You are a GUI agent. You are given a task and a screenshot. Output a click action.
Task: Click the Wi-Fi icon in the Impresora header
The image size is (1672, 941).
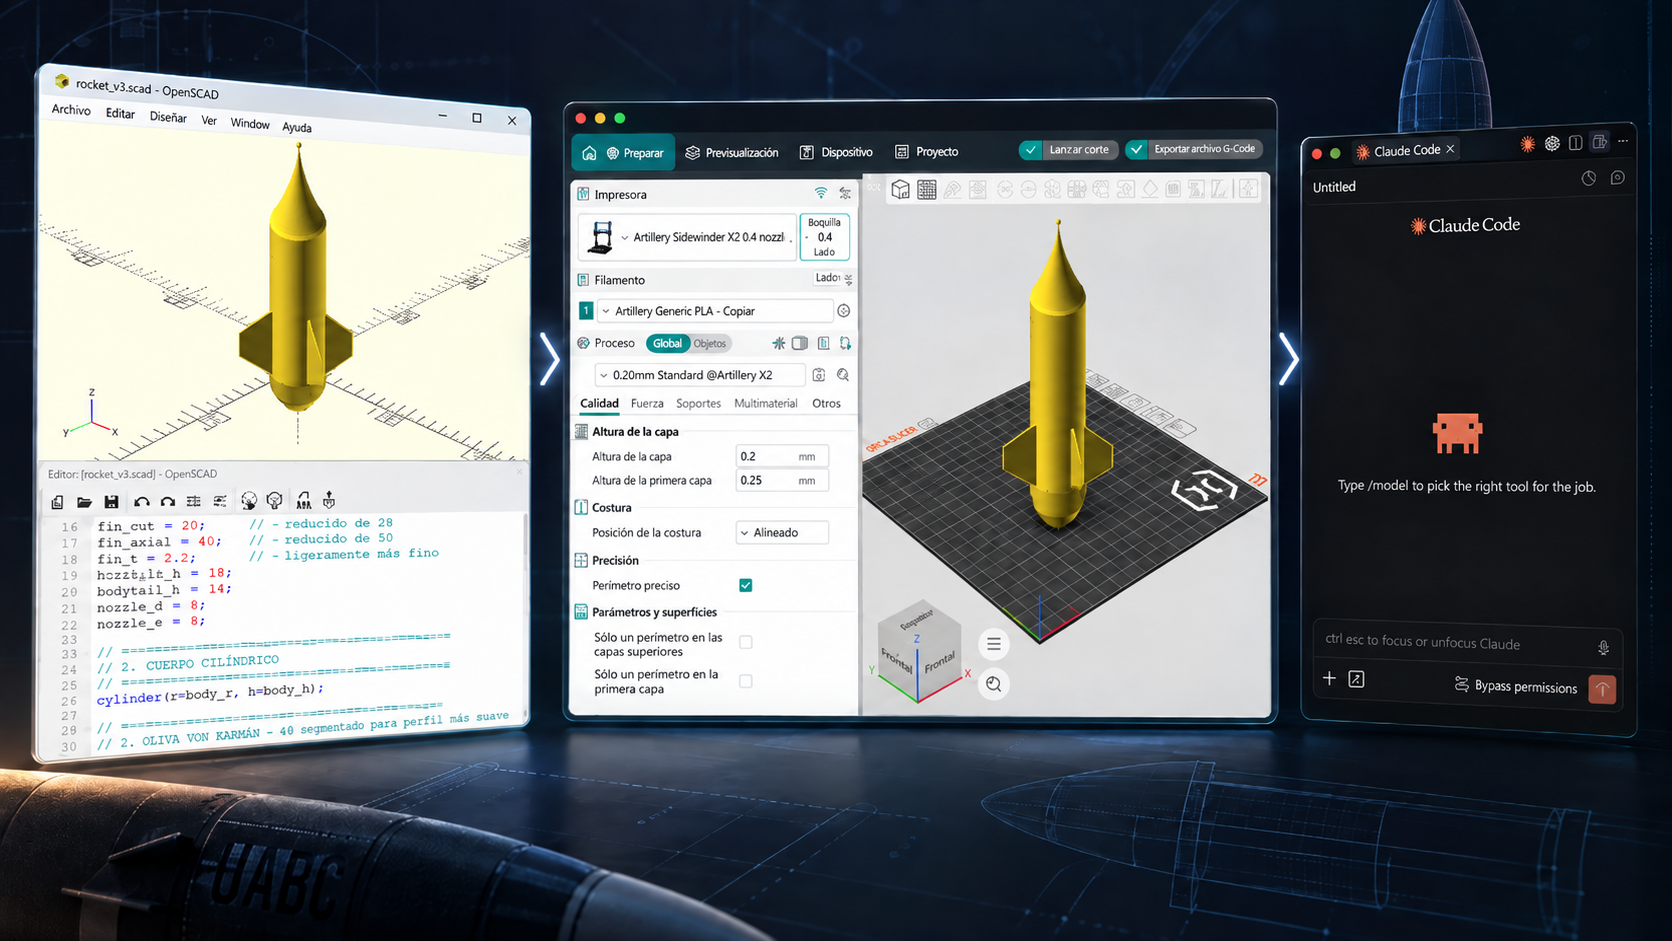click(x=821, y=193)
